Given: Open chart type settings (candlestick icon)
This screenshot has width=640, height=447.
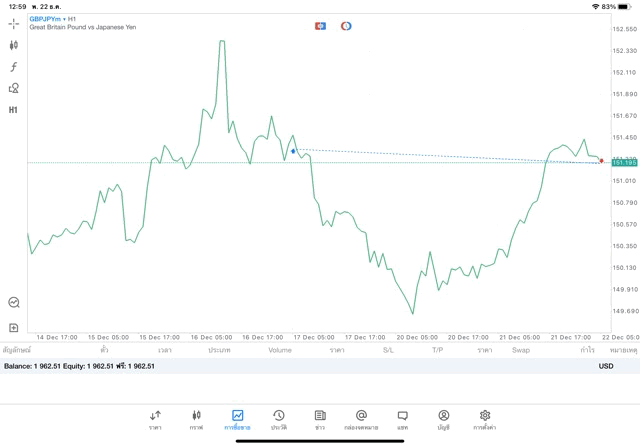Looking at the screenshot, I should [13, 45].
